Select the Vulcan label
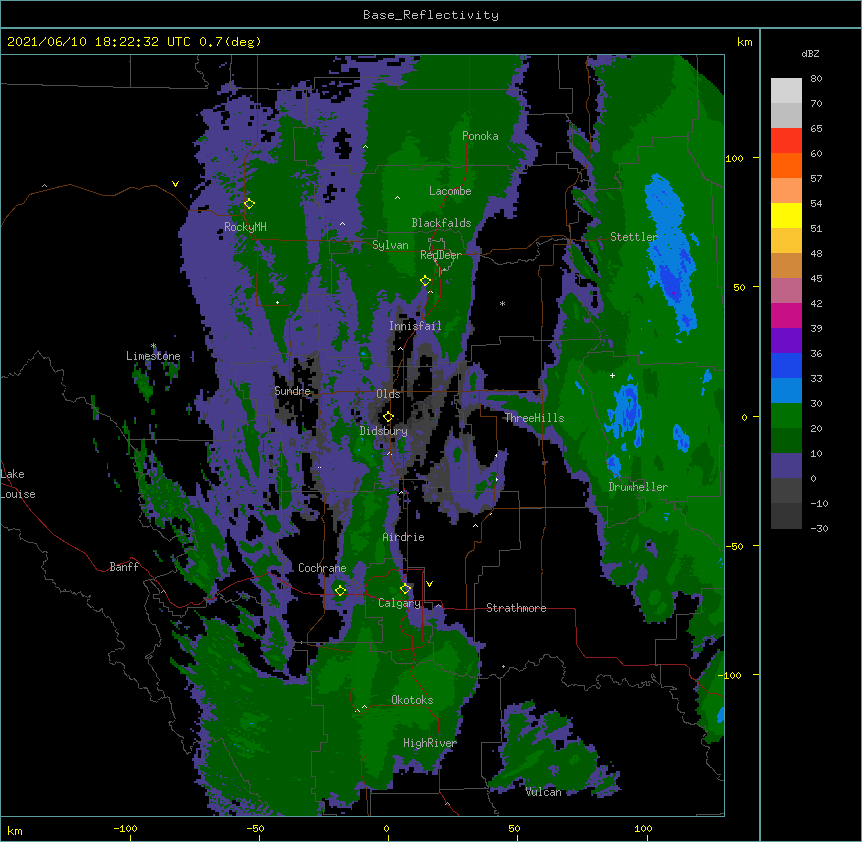Image resolution: width=862 pixels, height=842 pixels. [x=543, y=792]
